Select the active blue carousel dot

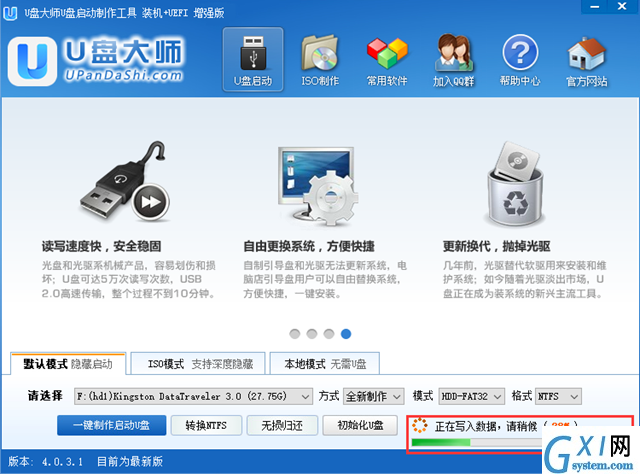pyautogui.click(x=346, y=334)
